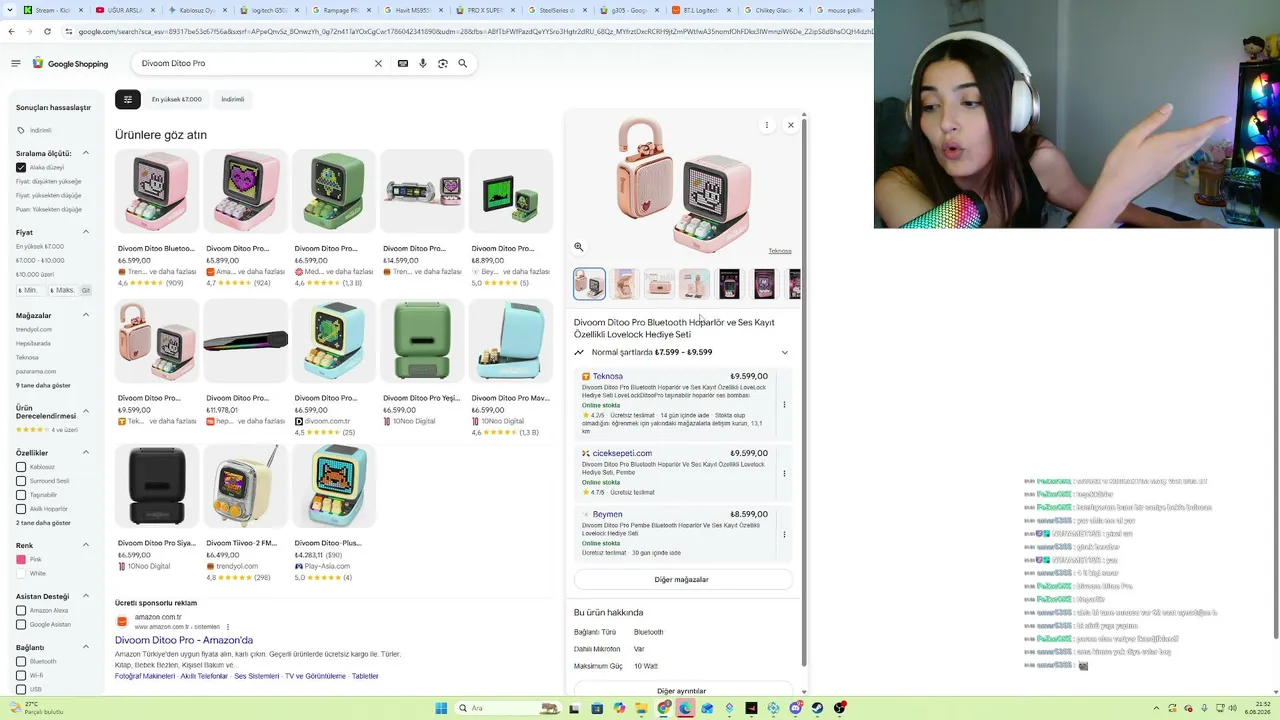
Task: Open the tab search chevron in Chrome
Action: 10,10
